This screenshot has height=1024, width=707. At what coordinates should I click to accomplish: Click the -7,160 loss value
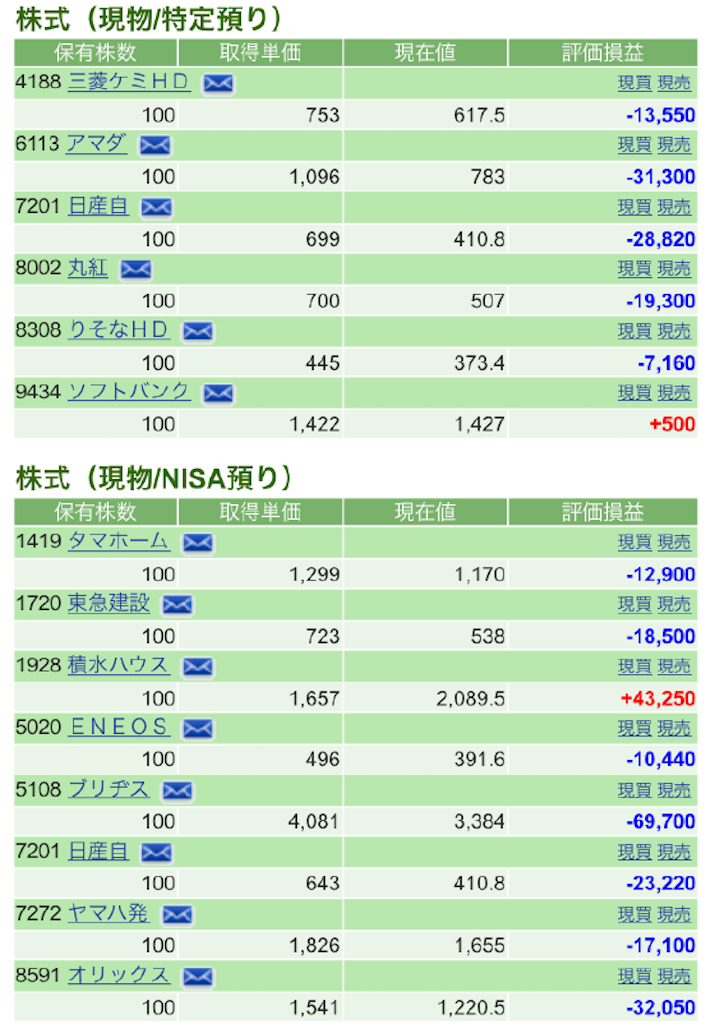tap(667, 363)
